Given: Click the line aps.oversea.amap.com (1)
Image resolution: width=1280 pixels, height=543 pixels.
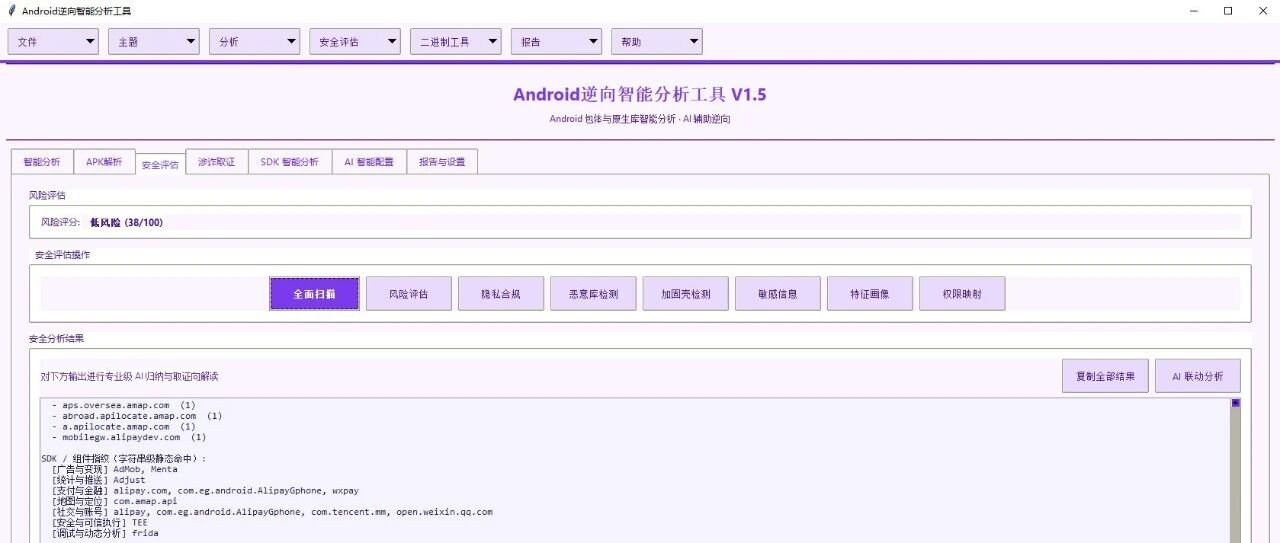Looking at the screenshot, I should (x=124, y=405).
